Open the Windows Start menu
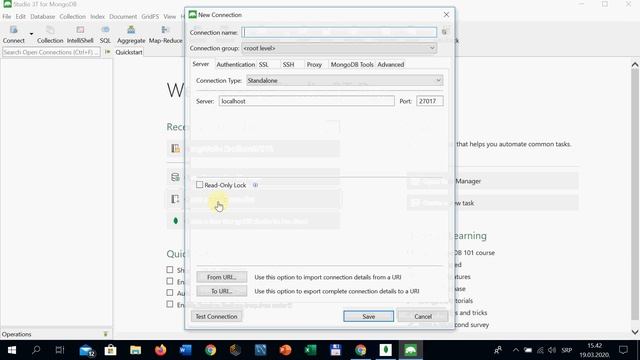Screen dimensions: 640x360 [12, 350]
